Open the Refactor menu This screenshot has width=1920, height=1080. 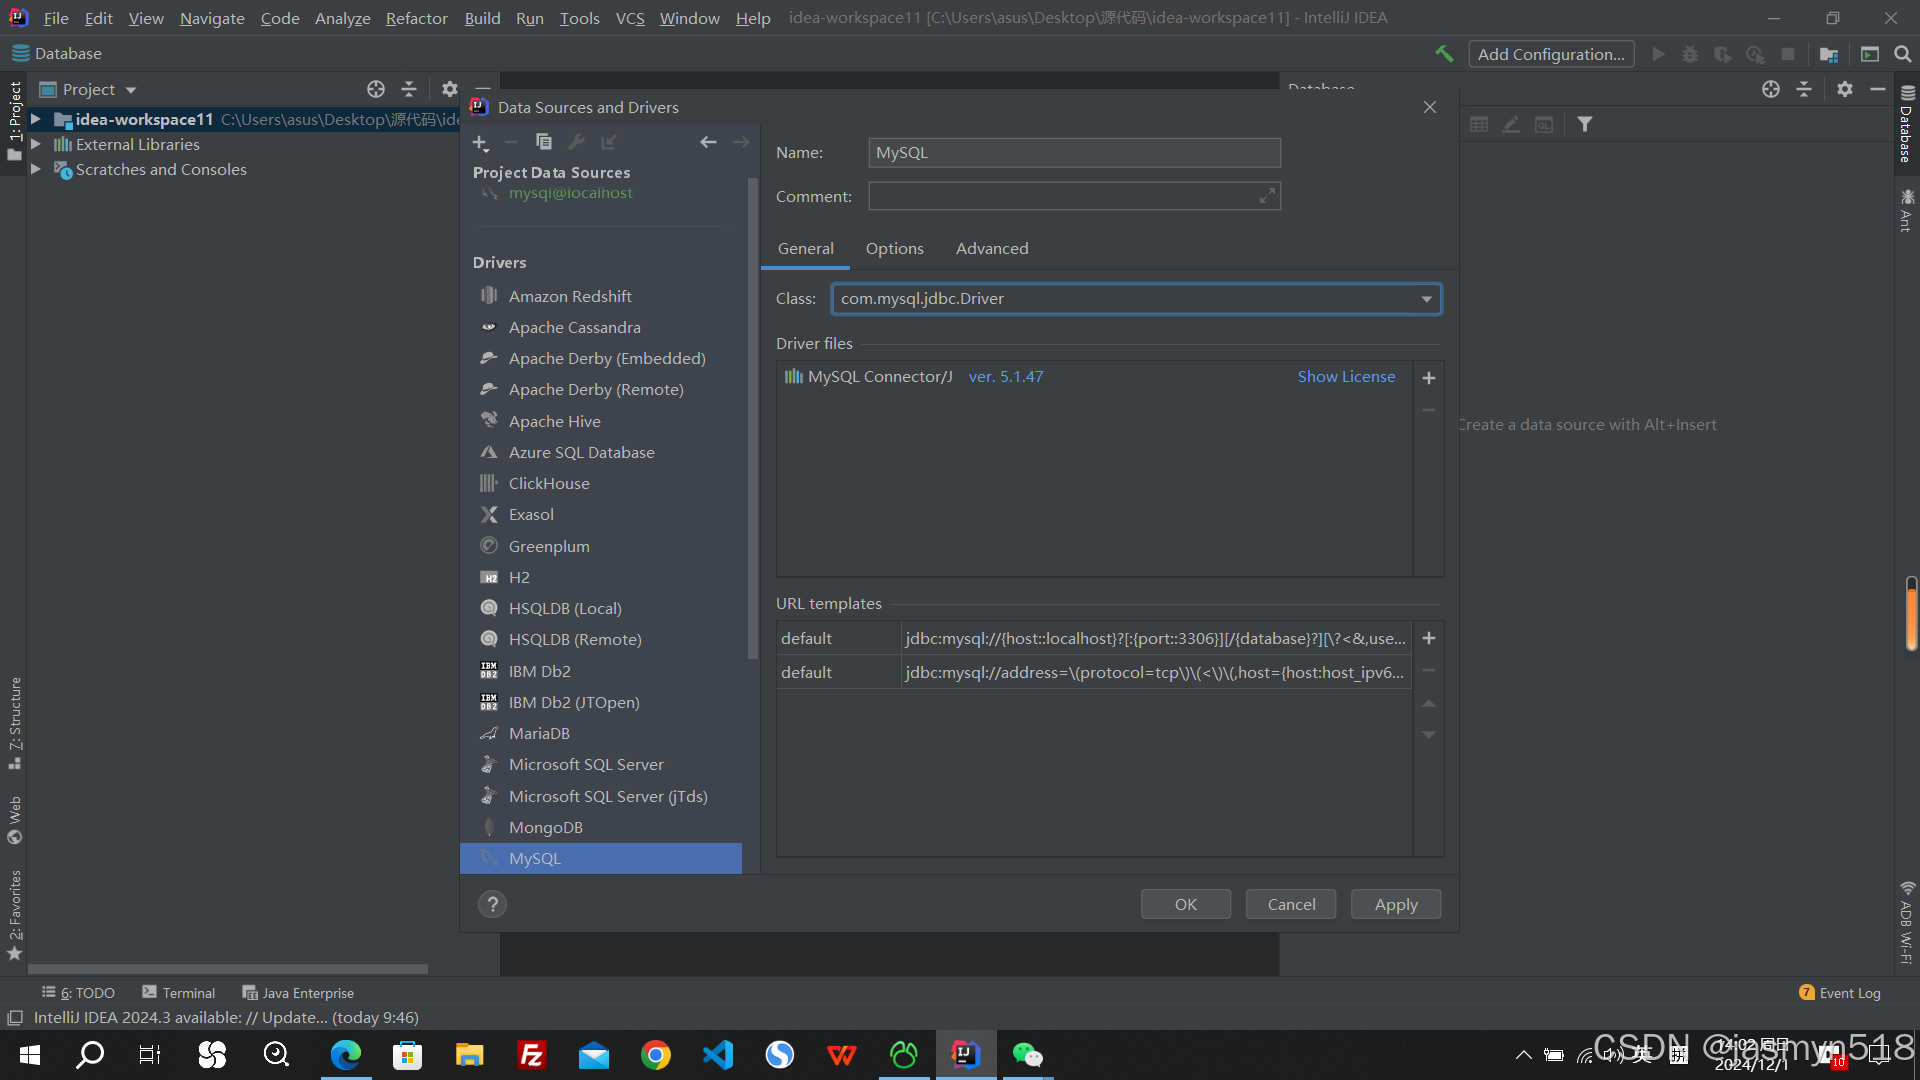416,18
